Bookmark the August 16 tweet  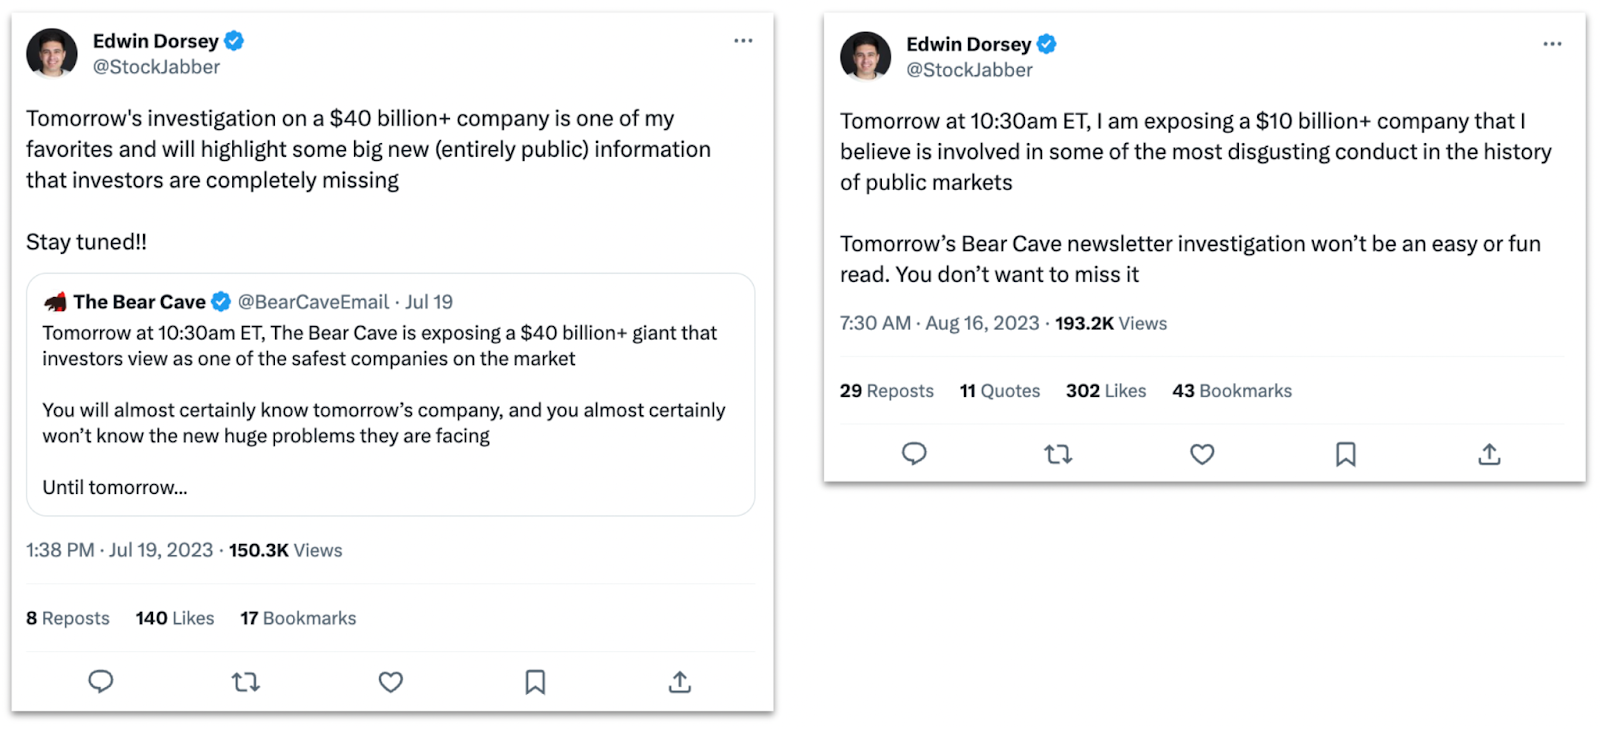tap(1346, 454)
